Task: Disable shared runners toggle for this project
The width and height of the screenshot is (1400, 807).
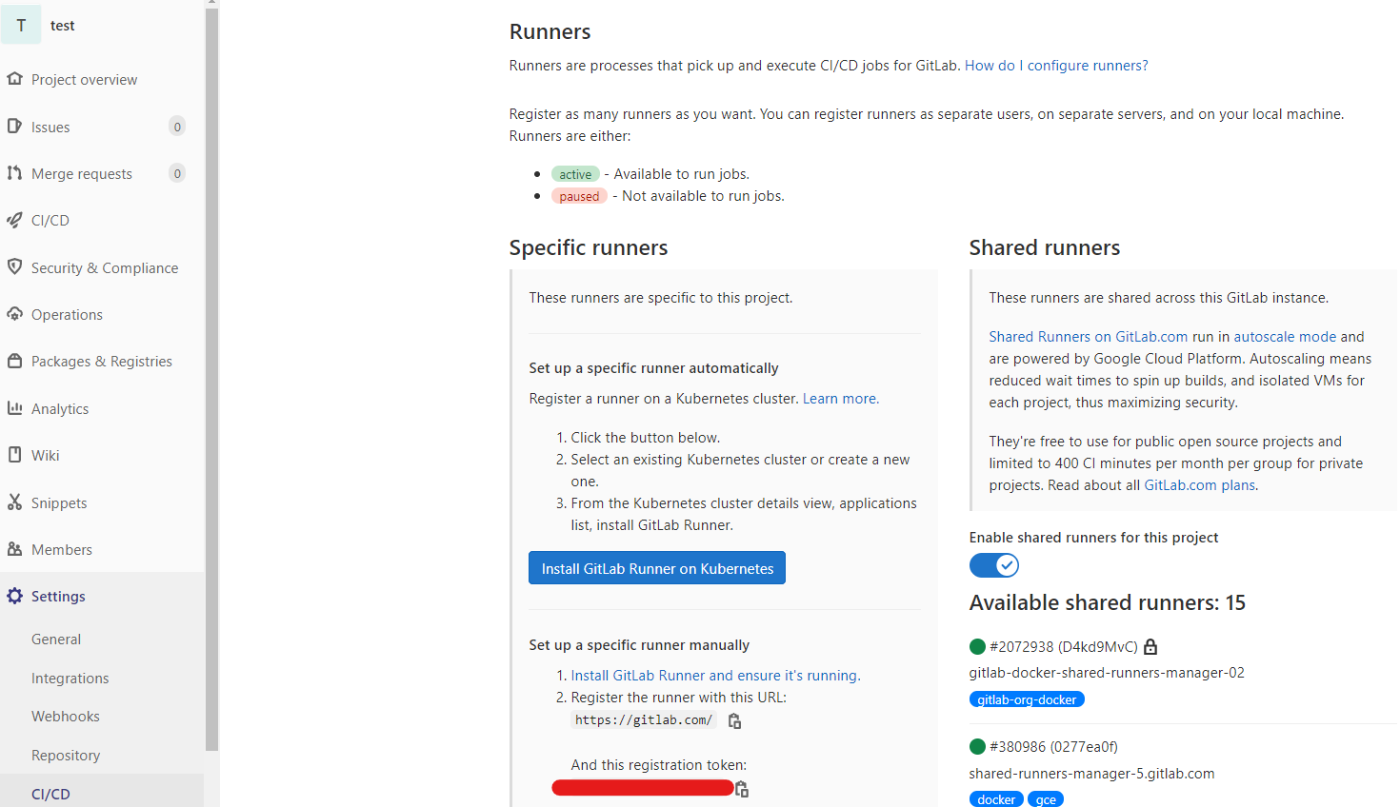Action: tap(994, 566)
